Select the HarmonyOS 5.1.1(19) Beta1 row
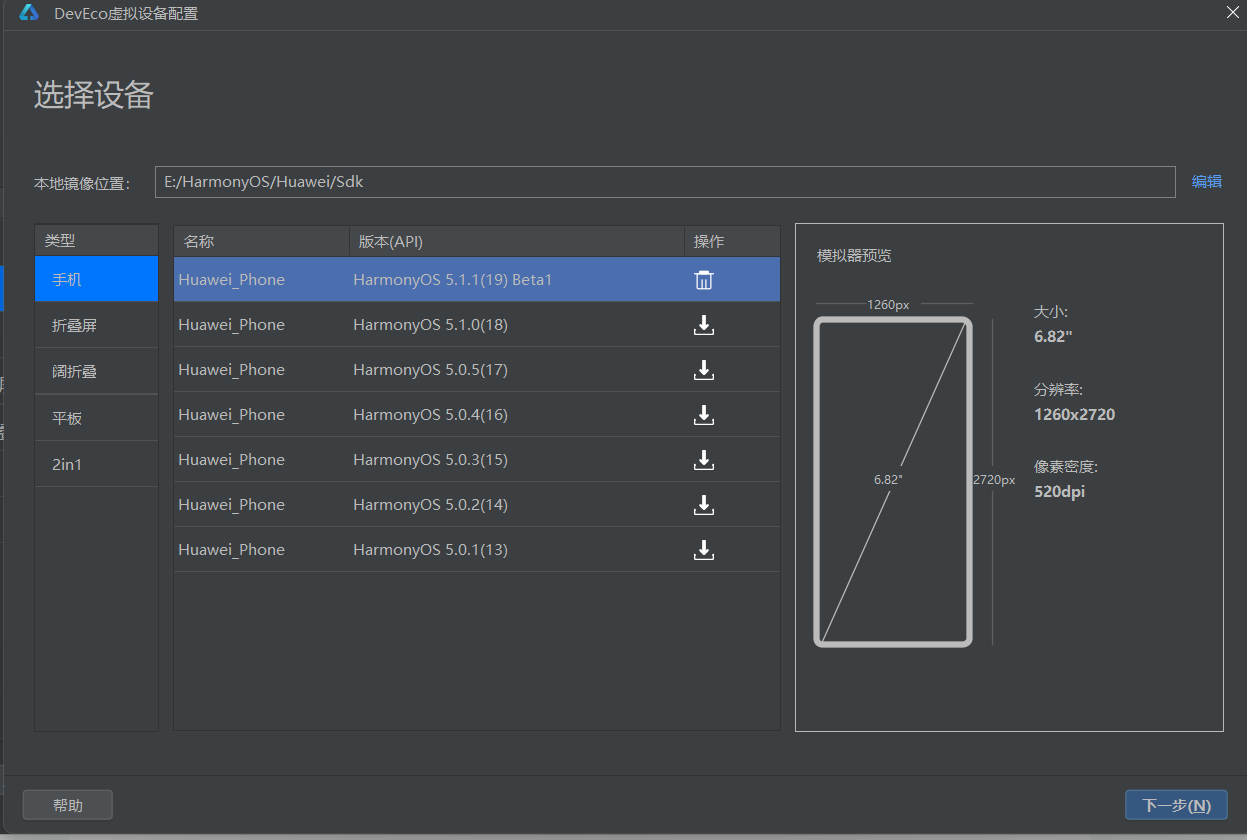Viewport: 1247px width, 840px height. tap(477, 280)
